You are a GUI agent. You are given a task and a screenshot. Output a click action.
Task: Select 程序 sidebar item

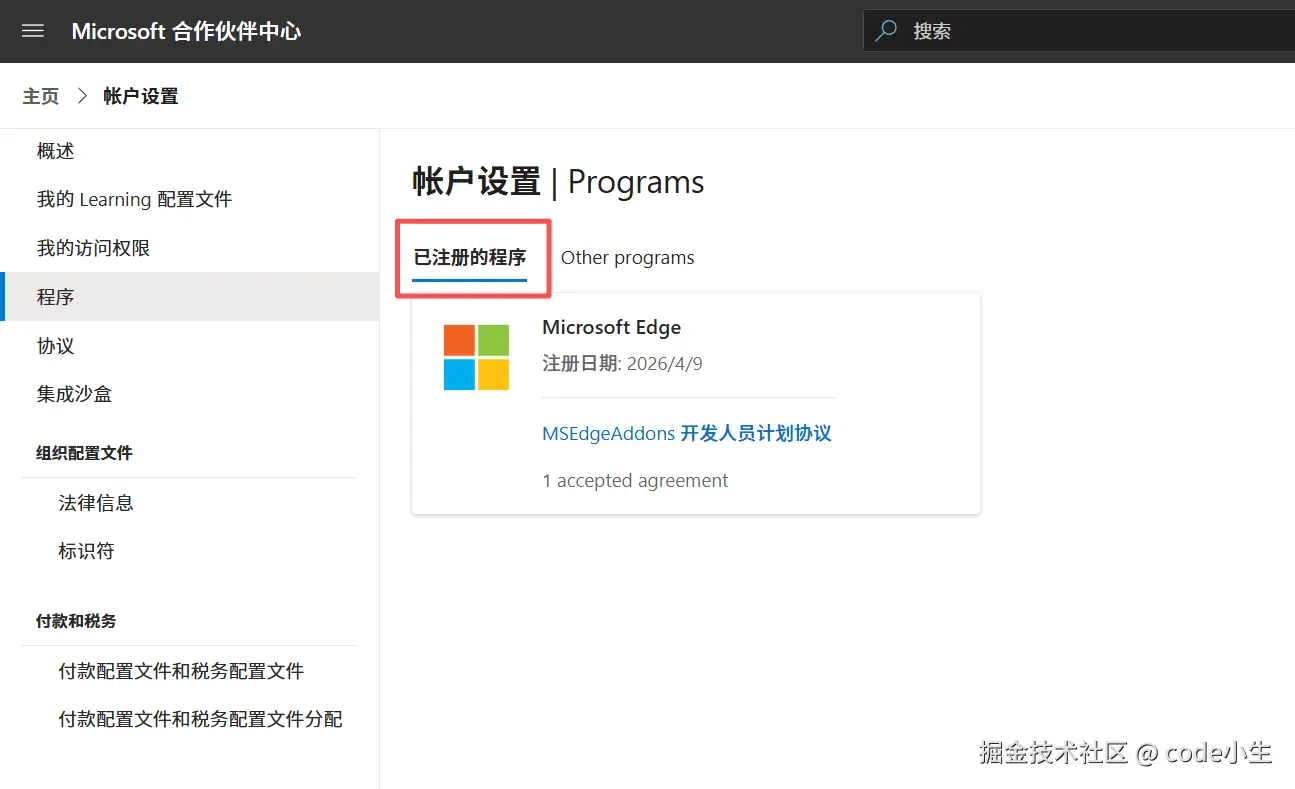(x=190, y=297)
